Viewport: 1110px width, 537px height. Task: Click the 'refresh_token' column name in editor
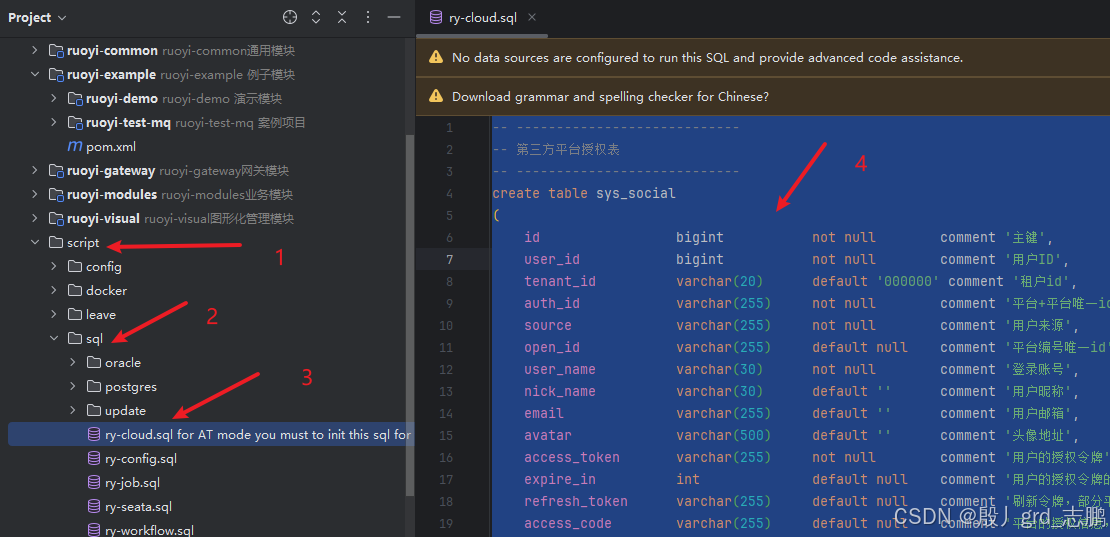576,502
